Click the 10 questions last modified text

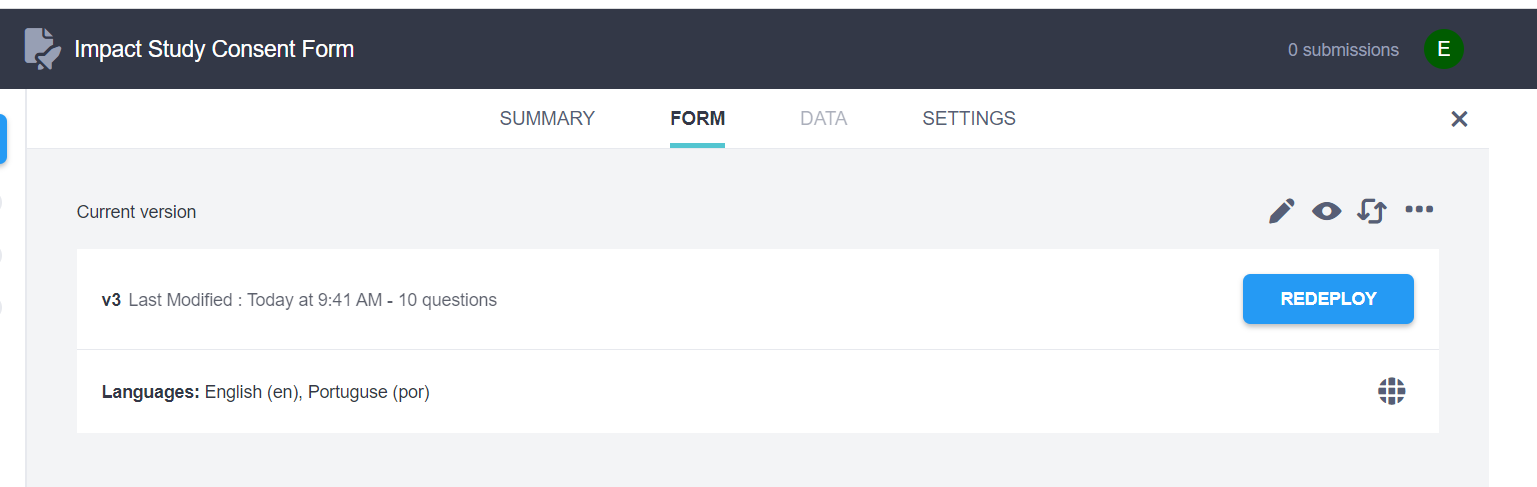(x=313, y=300)
